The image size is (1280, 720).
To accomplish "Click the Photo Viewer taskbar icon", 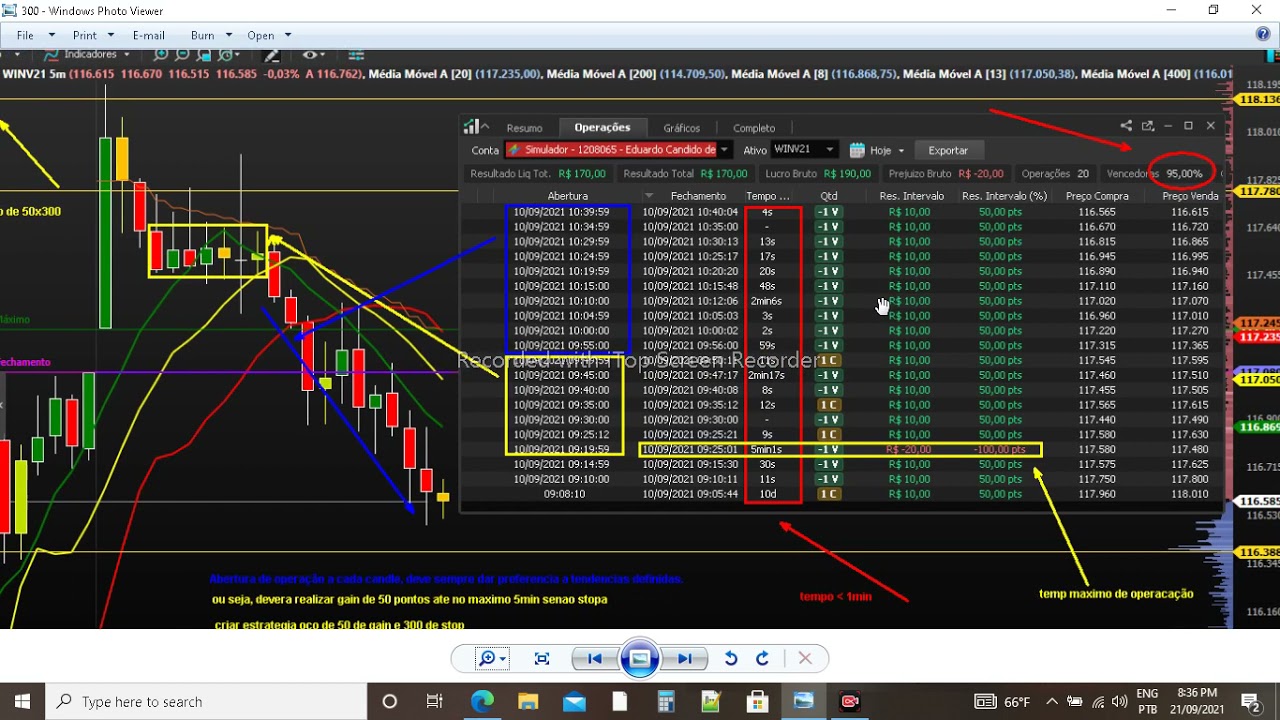I will click(804, 701).
